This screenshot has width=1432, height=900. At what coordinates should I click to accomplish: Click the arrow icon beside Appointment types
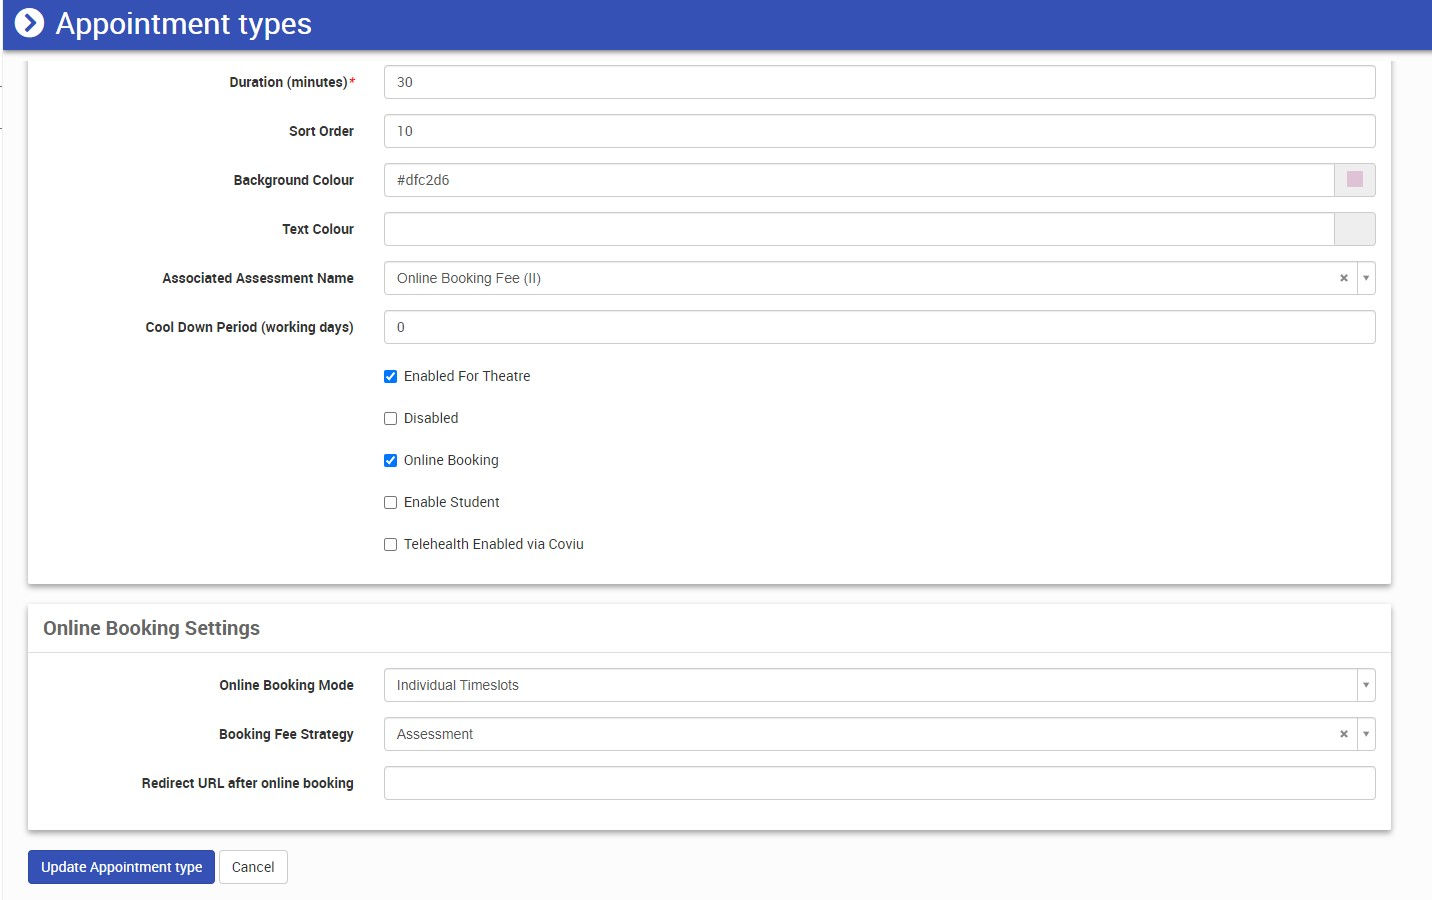(x=30, y=23)
